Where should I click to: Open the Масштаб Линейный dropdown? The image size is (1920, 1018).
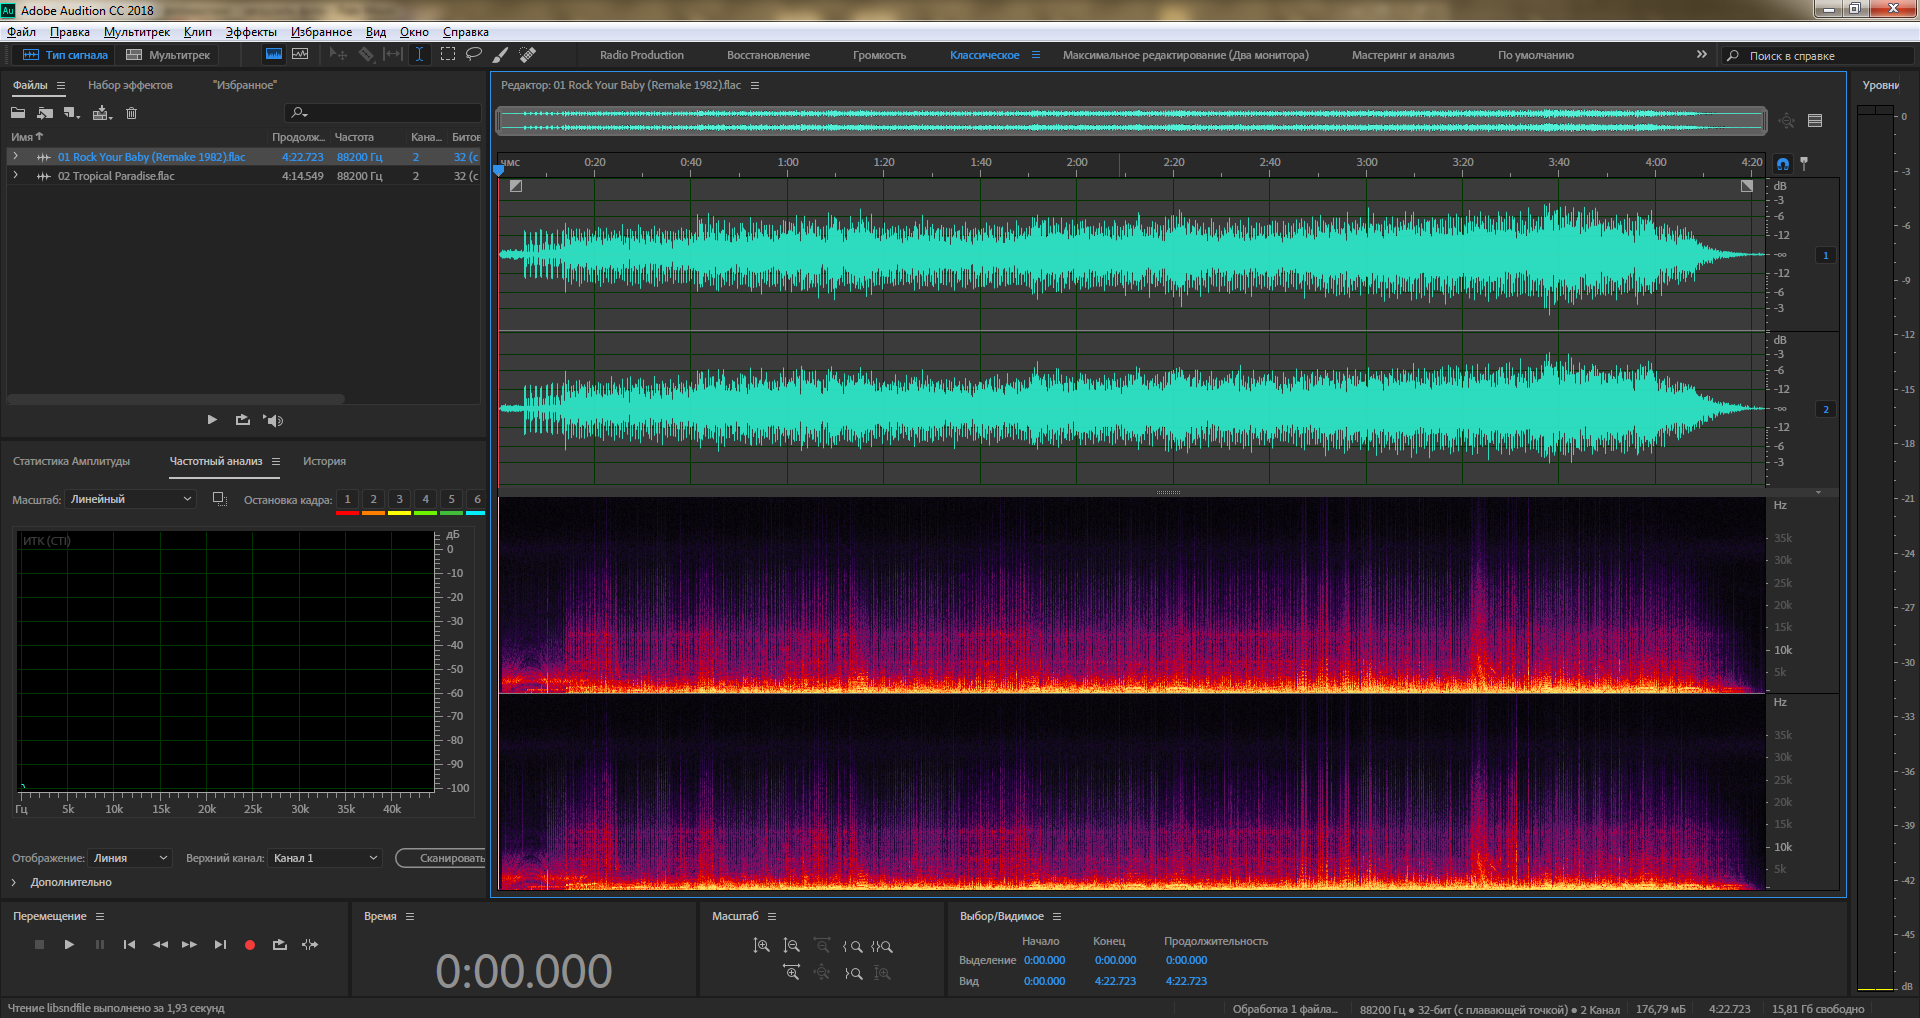(x=130, y=499)
